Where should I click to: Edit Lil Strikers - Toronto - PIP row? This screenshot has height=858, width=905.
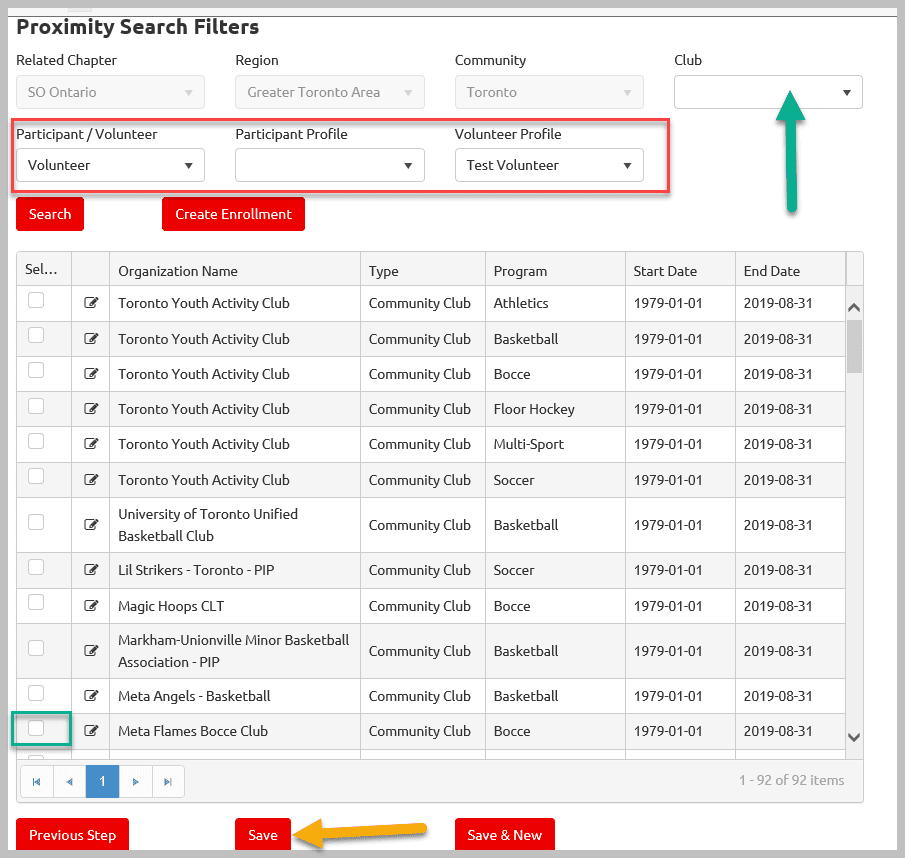(91, 569)
